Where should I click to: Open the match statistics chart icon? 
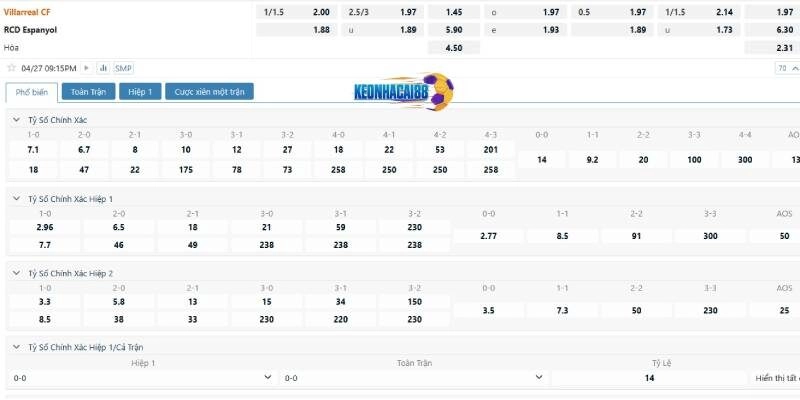(103, 68)
